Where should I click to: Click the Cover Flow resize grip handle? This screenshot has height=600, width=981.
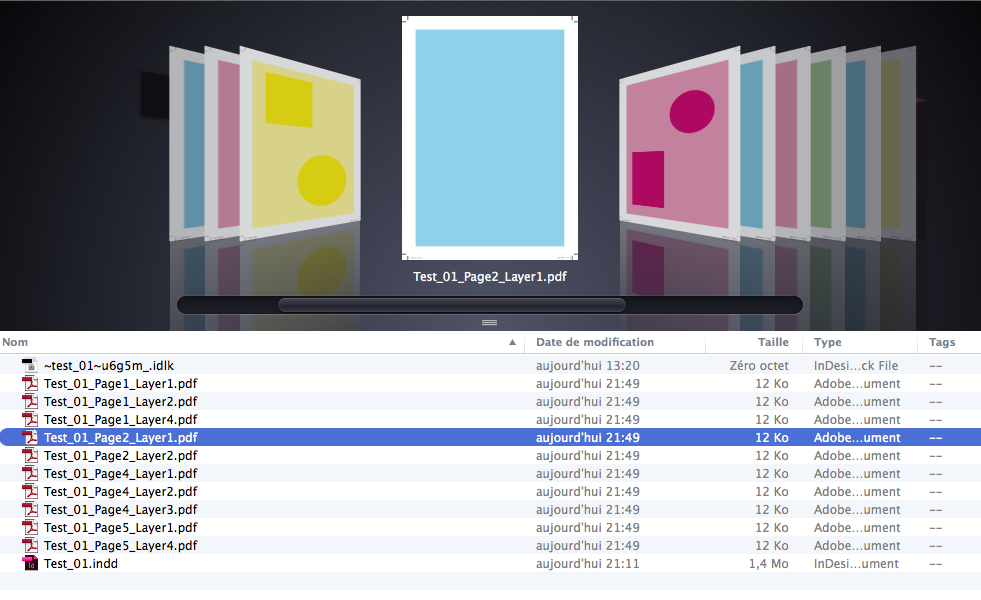489,322
